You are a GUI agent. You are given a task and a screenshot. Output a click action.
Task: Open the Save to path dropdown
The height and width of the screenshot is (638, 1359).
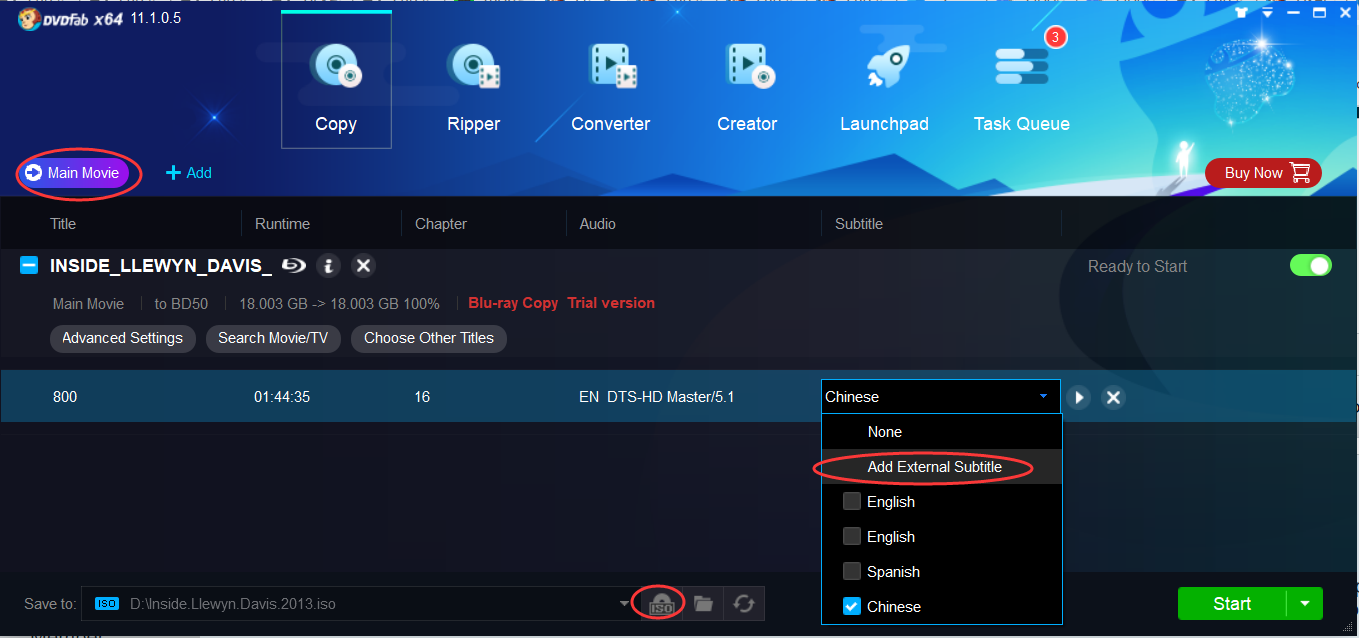pyautogui.click(x=625, y=603)
